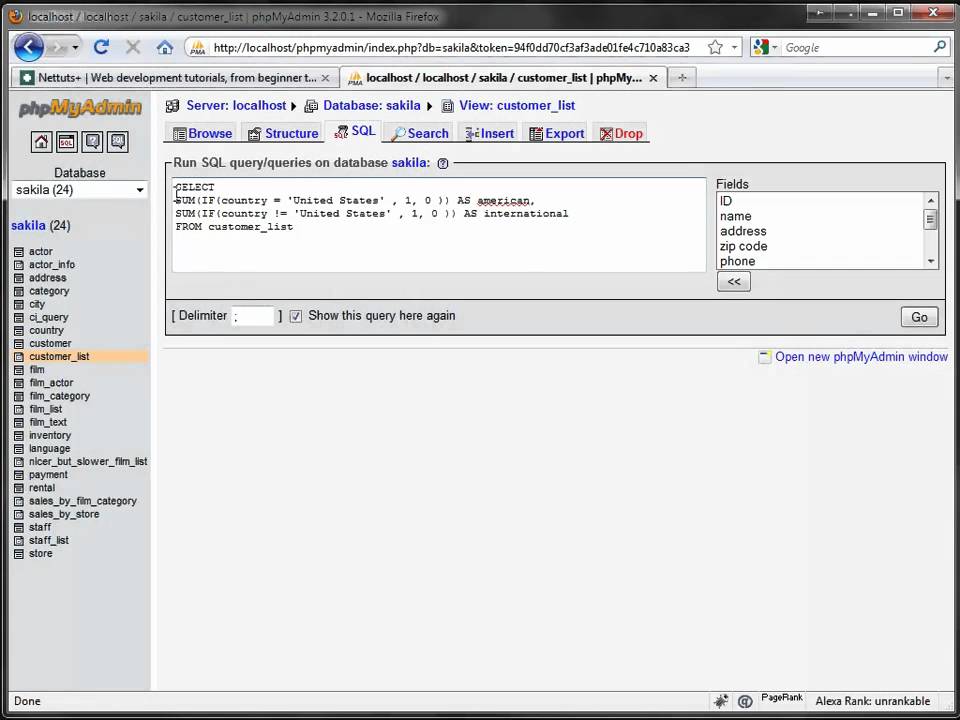This screenshot has height=720, width=960.
Task: Select the SQL tab
Action: 354,132
